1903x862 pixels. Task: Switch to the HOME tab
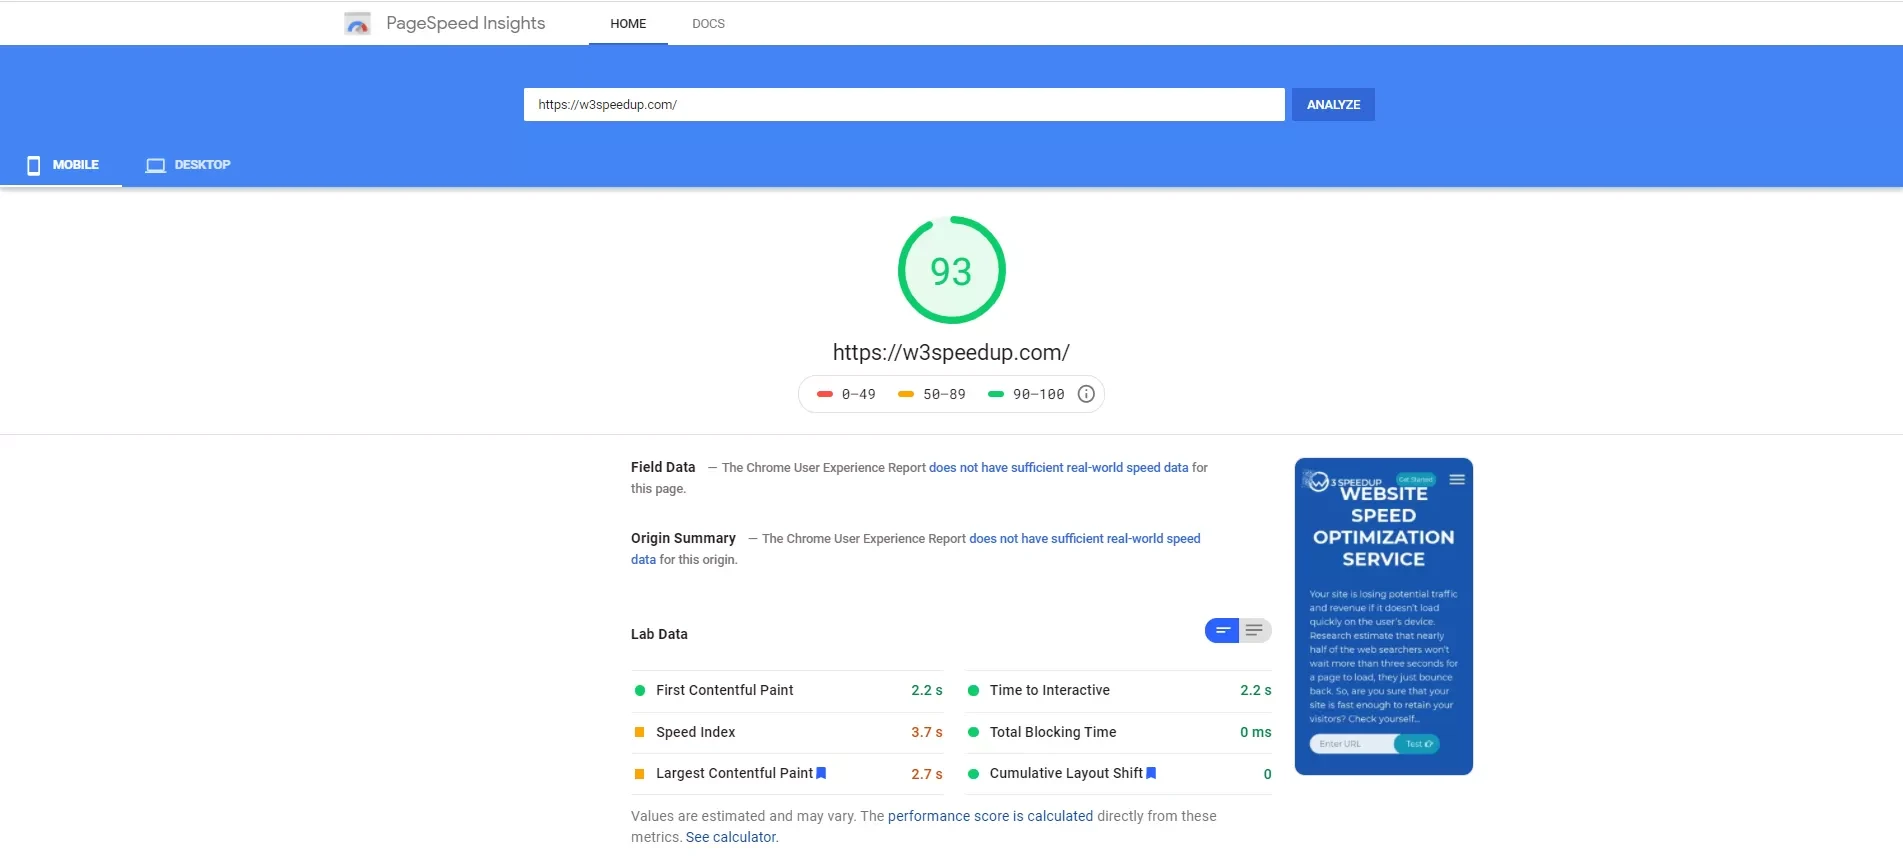coord(628,23)
